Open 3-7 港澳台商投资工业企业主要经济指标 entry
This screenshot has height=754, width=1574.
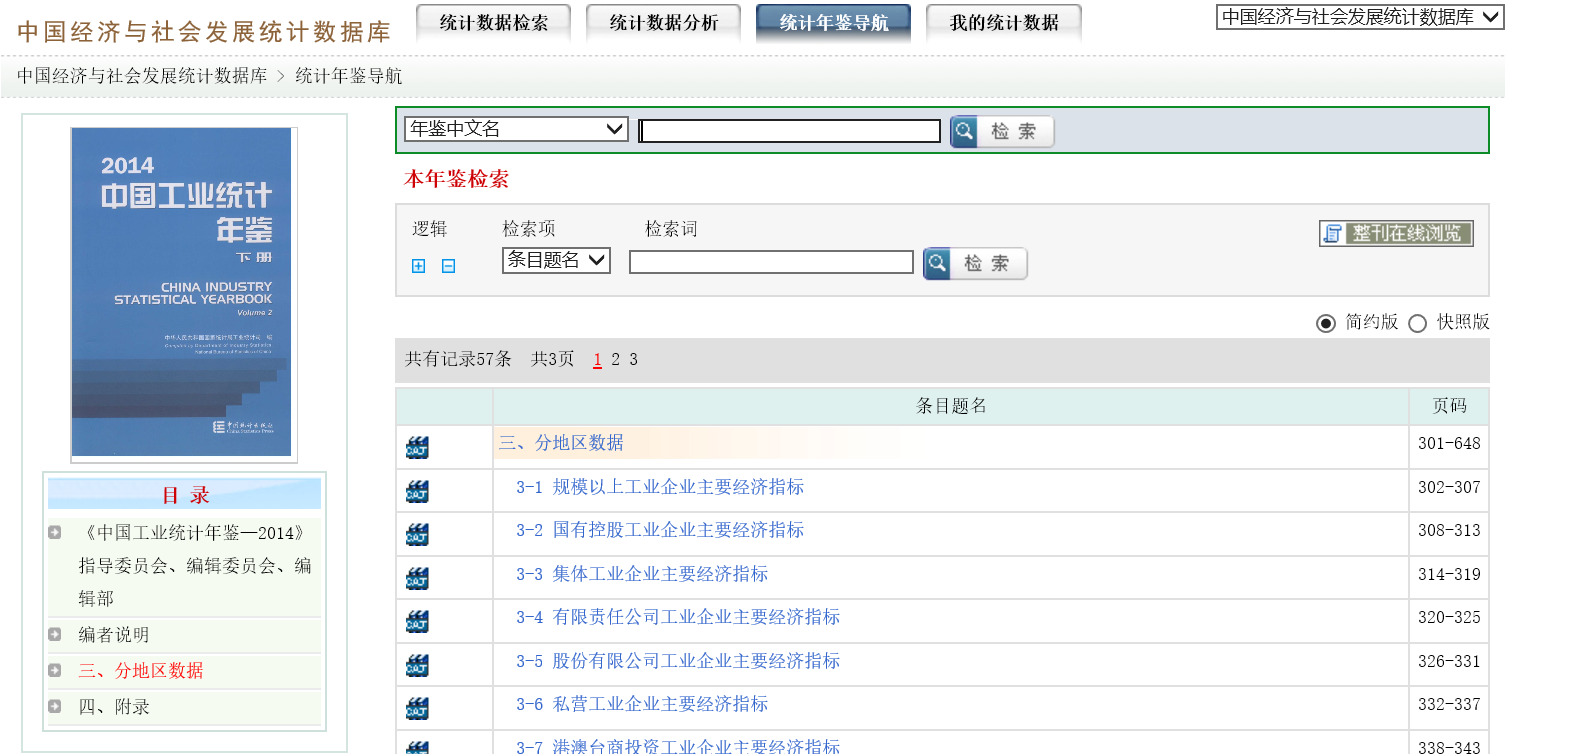coord(678,746)
